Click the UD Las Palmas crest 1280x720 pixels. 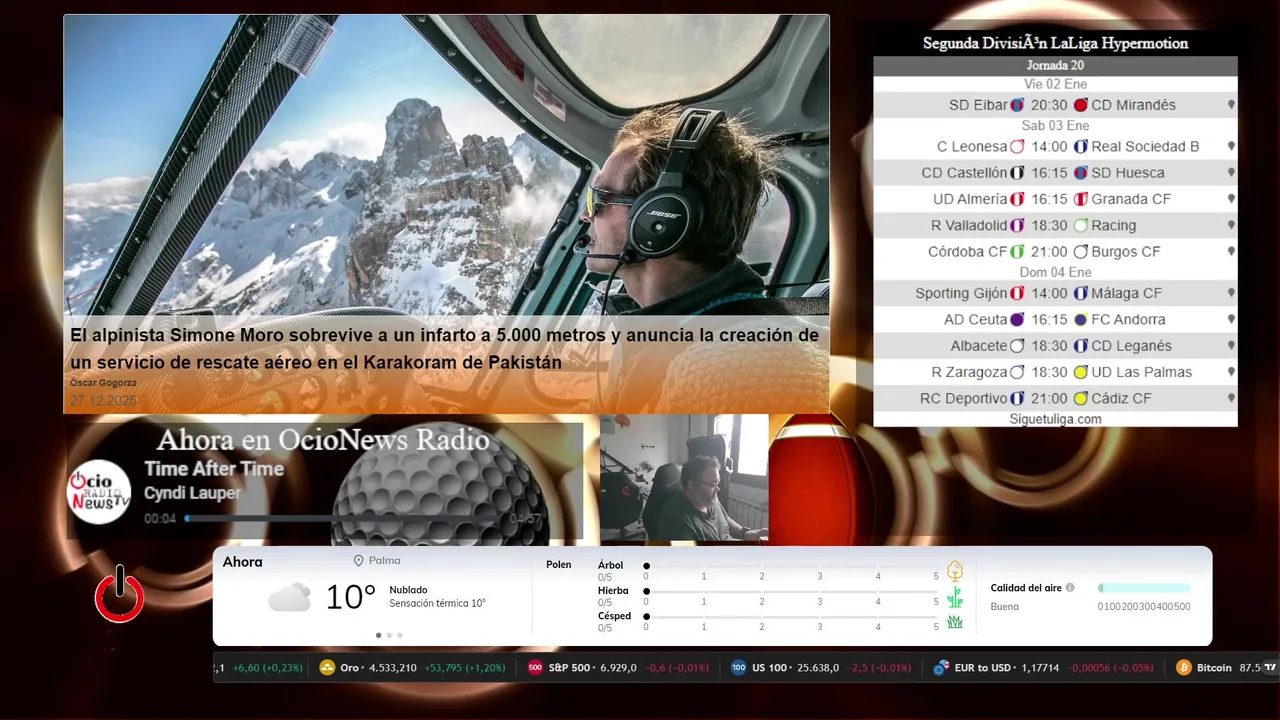point(1080,372)
